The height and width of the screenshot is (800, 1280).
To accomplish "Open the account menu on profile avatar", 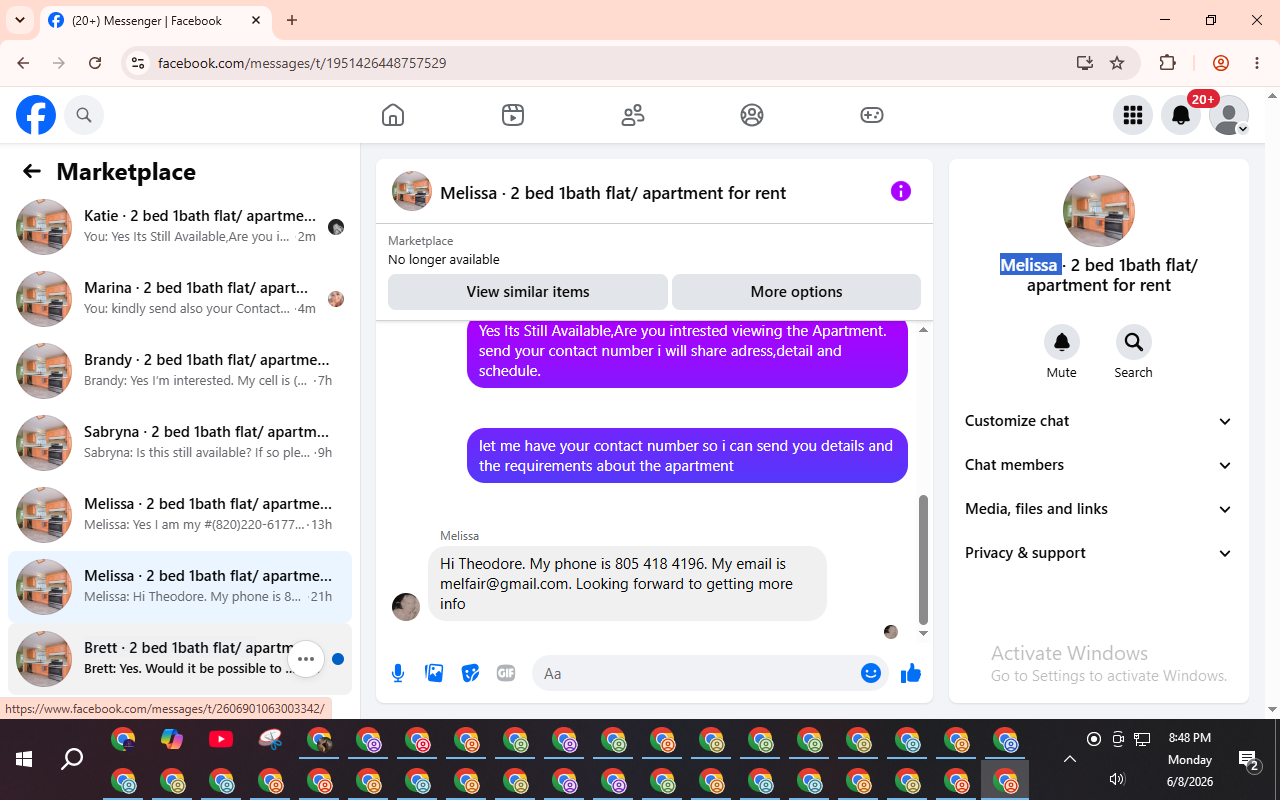I will pos(1229,115).
